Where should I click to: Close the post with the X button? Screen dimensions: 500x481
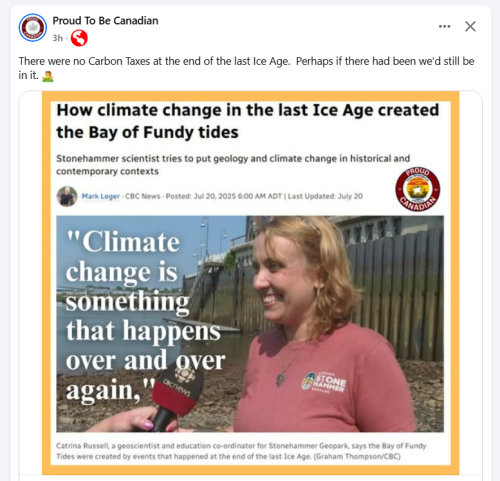click(470, 26)
